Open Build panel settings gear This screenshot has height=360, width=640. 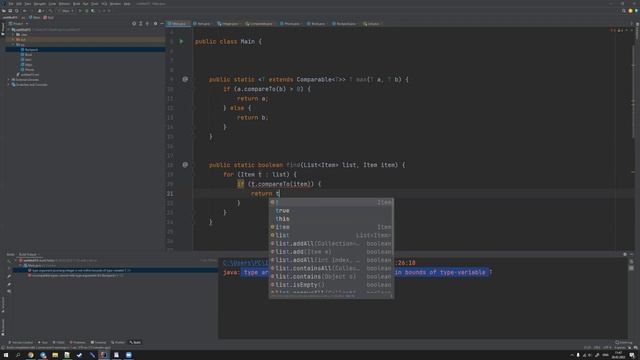click(625, 254)
